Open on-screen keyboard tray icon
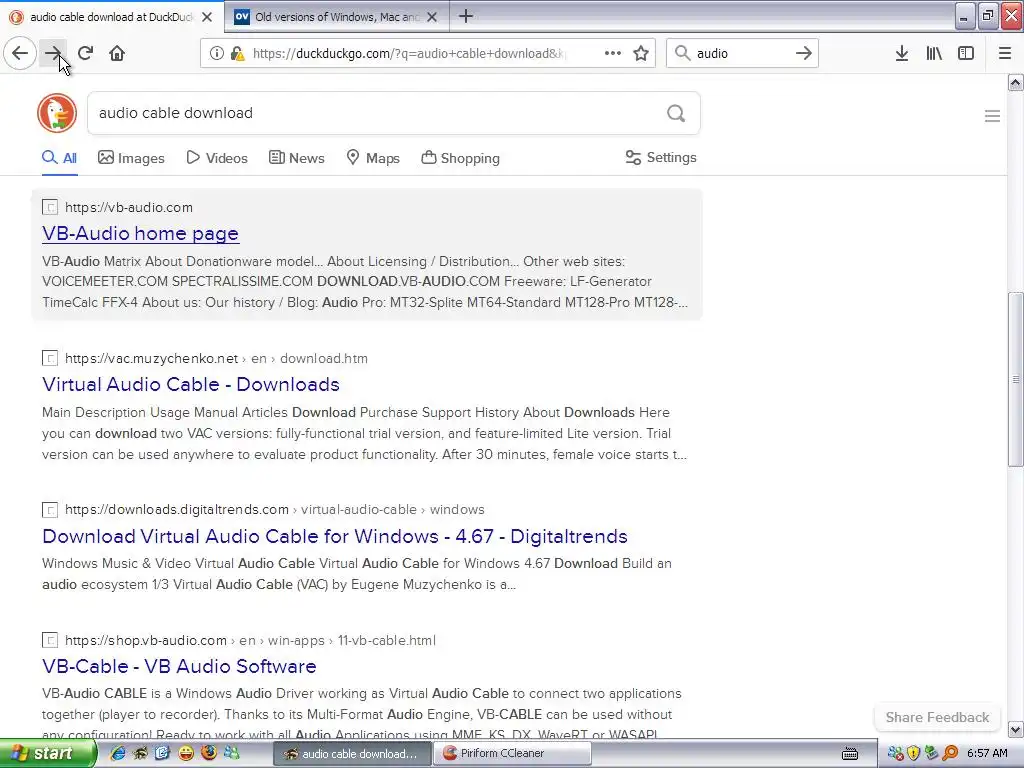1024x768 pixels. [850, 754]
